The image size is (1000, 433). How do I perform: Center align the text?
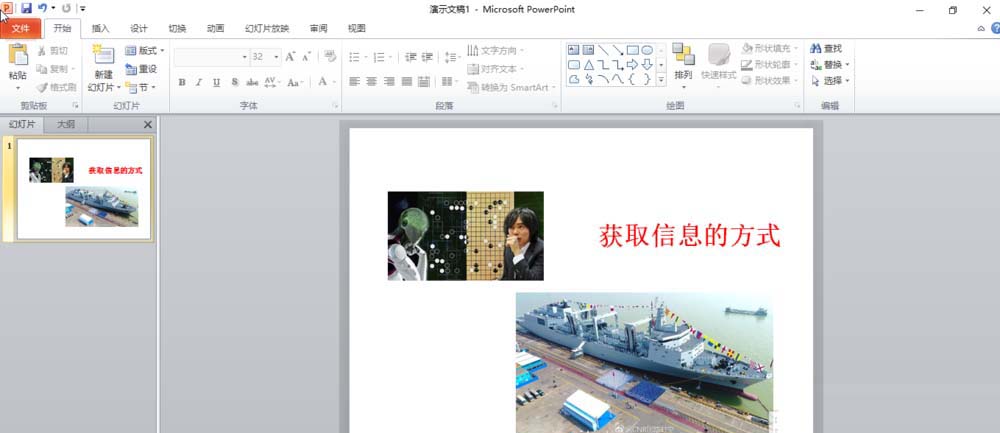point(372,82)
